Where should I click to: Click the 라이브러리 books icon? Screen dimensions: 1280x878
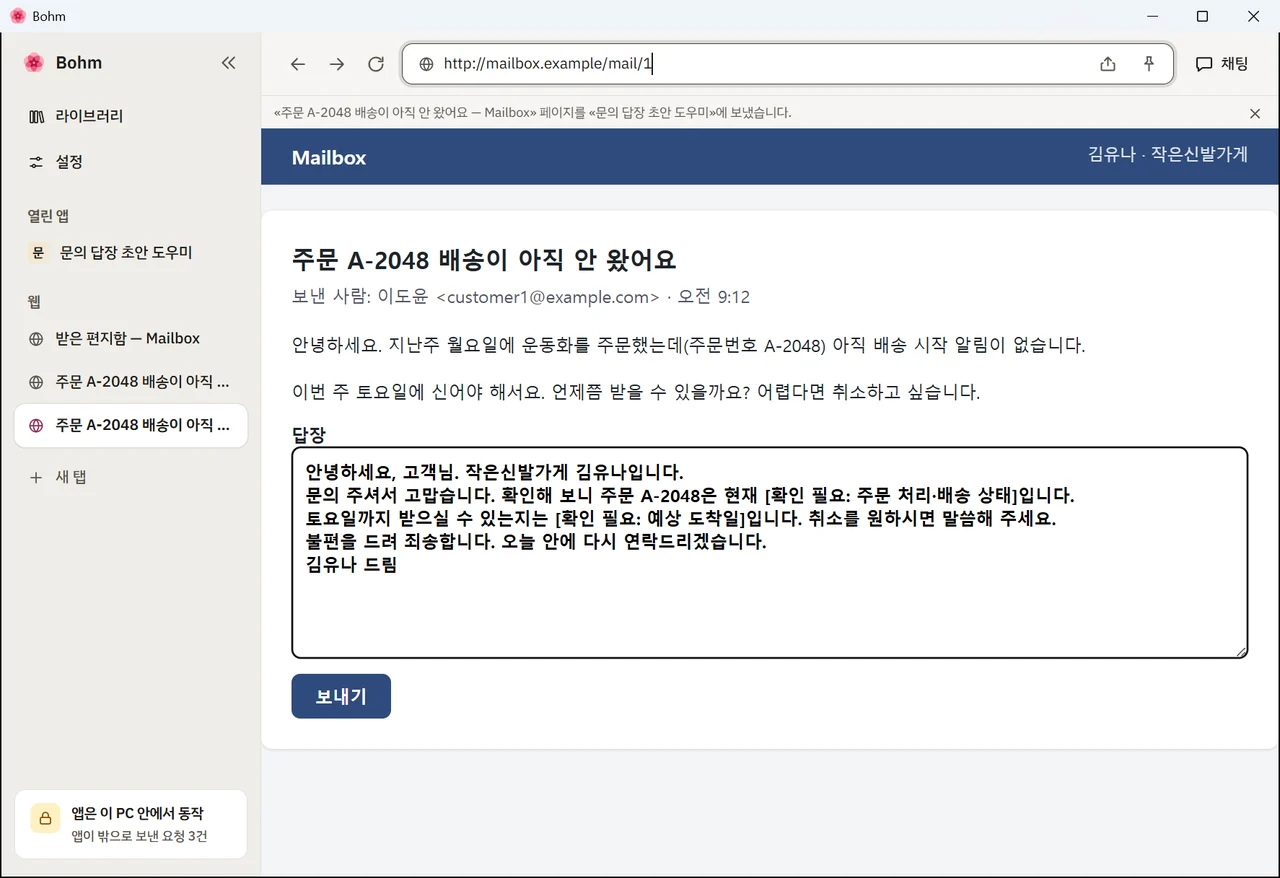pyautogui.click(x=37, y=117)
